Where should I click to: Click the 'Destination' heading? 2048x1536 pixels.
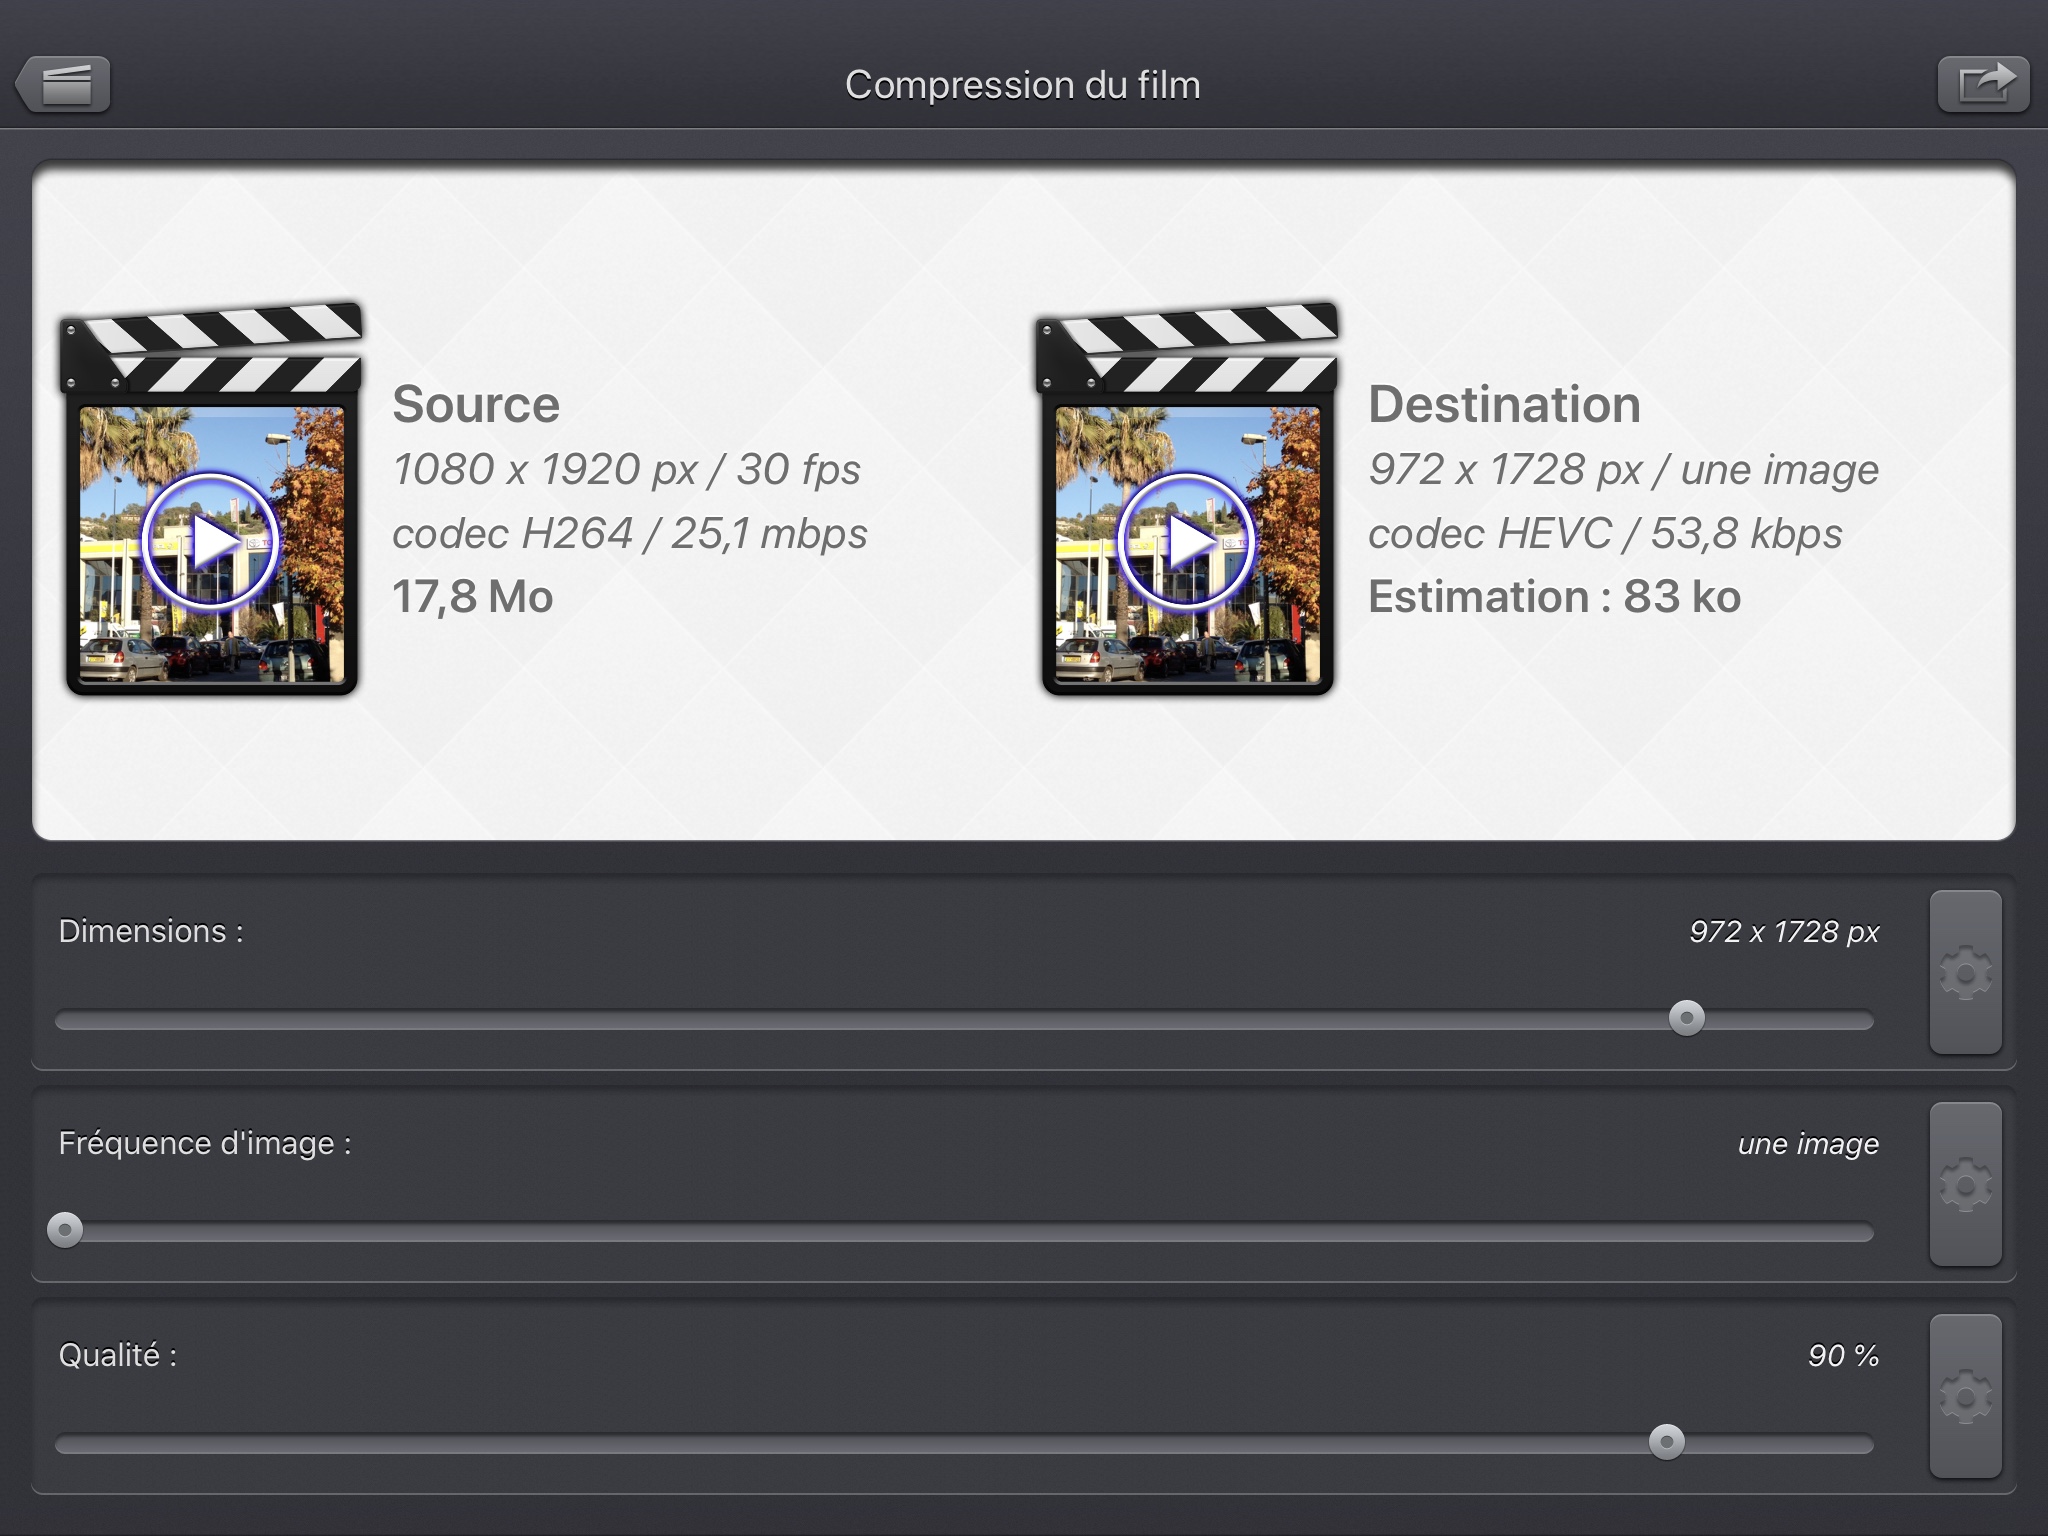pyautogui.click(x=1504, y=405)
